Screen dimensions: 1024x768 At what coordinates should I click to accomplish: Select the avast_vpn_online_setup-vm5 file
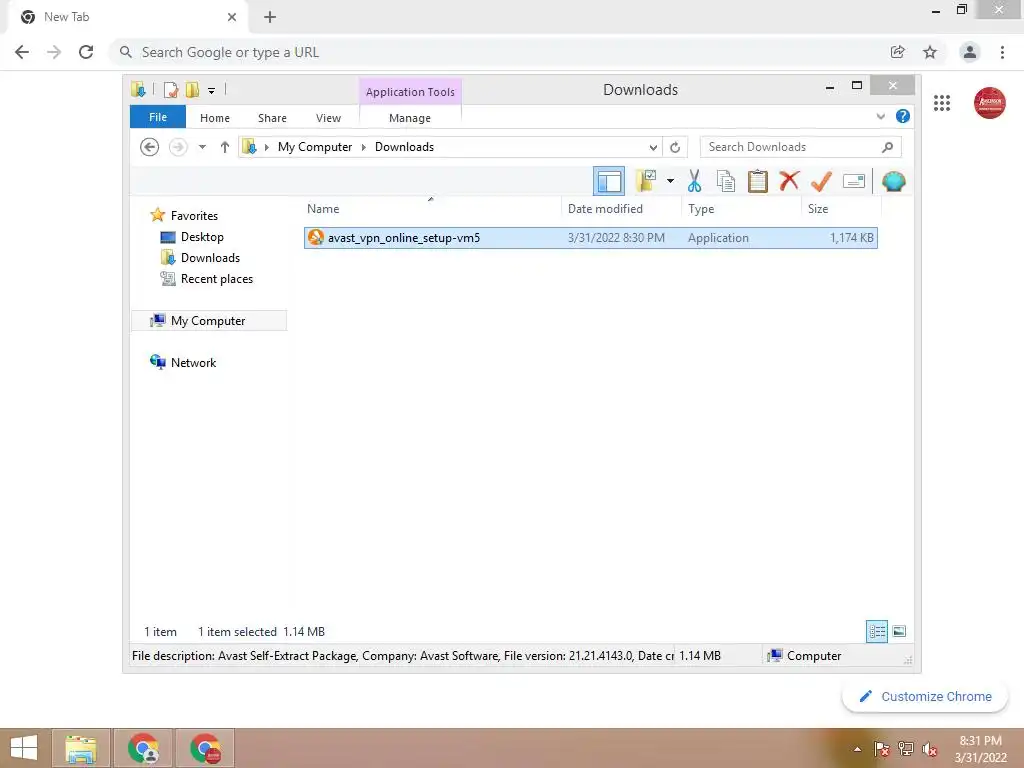click(x=590, y=238)
